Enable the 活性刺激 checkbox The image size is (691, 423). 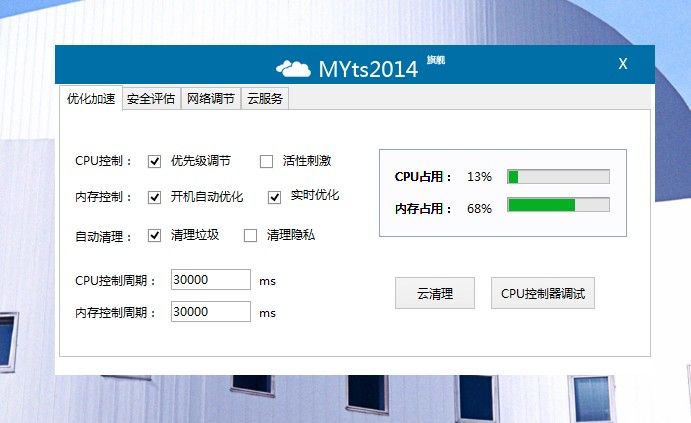[x=266, y=161]
